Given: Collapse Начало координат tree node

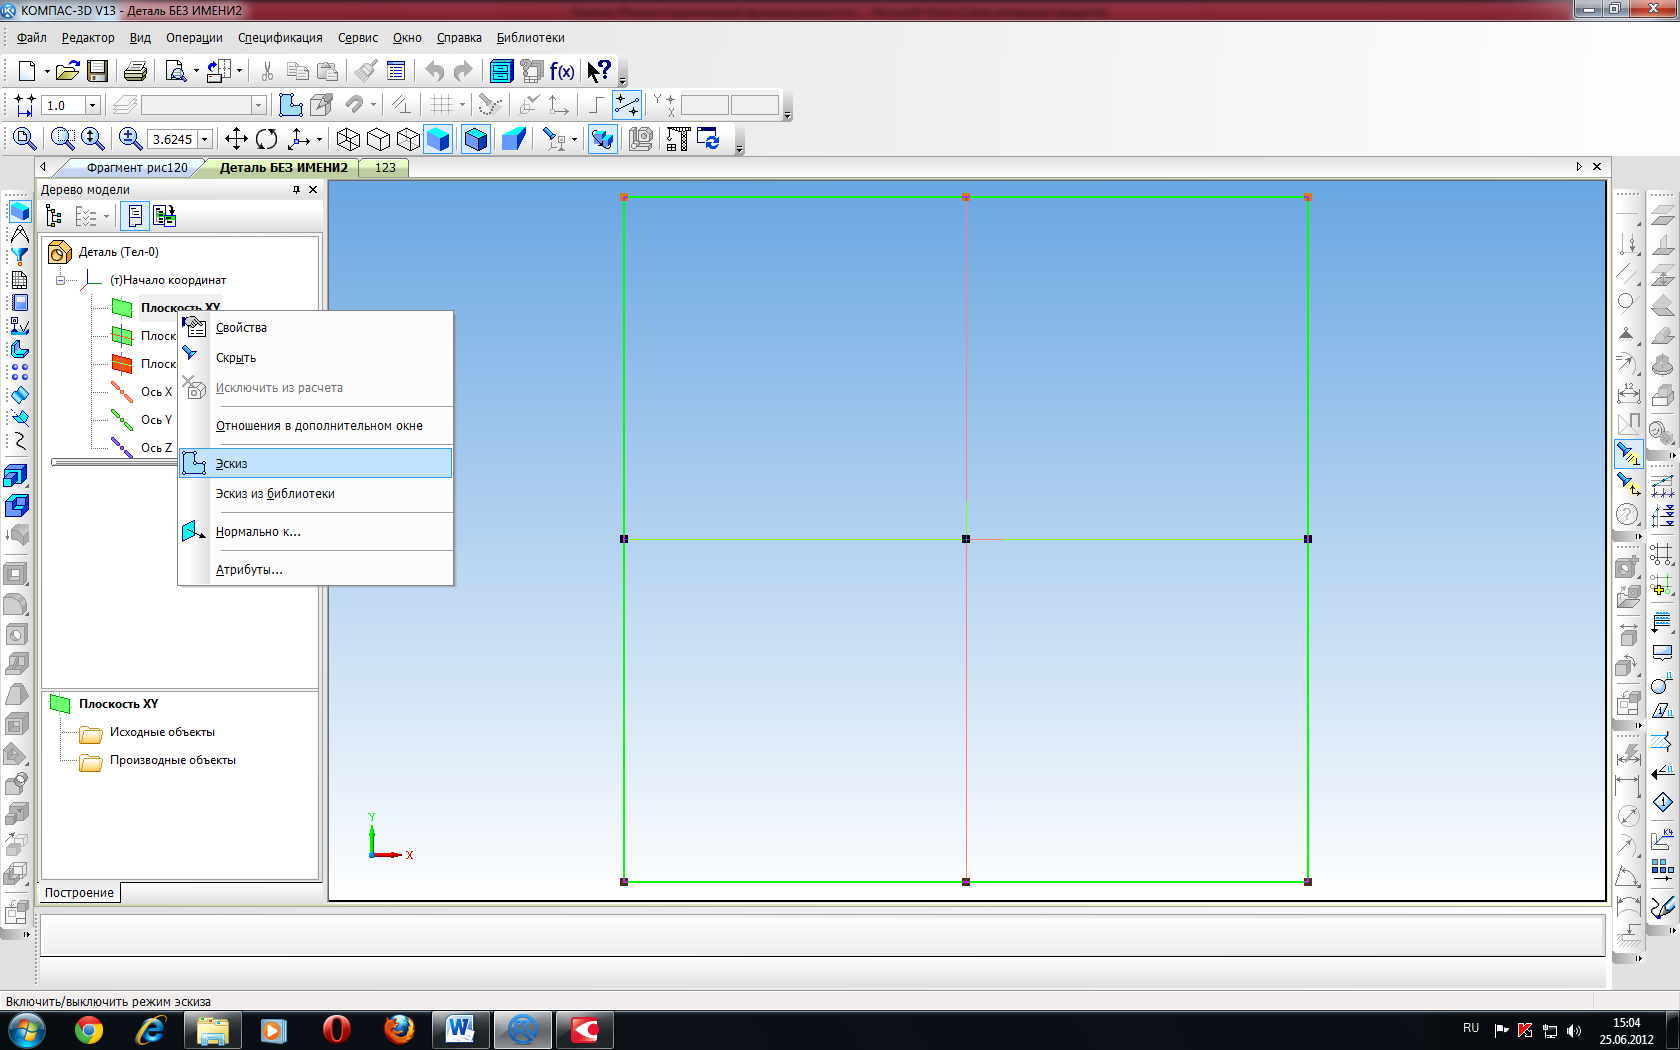Looking at the screenshot, I should [60, 280].
